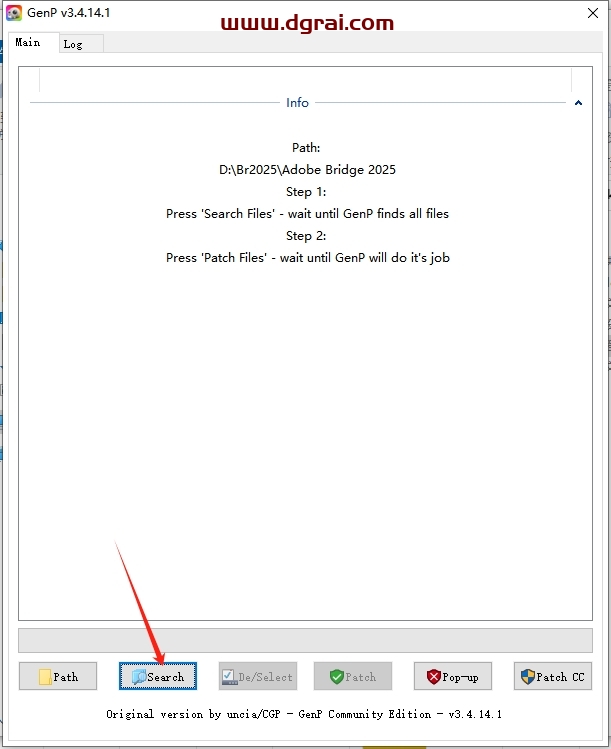Select the Main tab
The image size is (611, 749).
[33, 43]
